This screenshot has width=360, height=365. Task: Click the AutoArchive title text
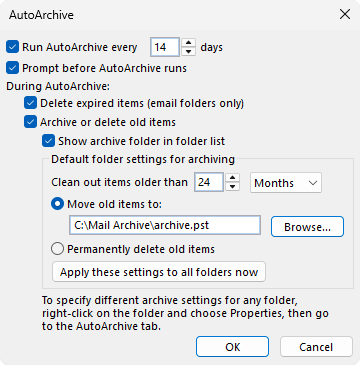coord(41,15)
